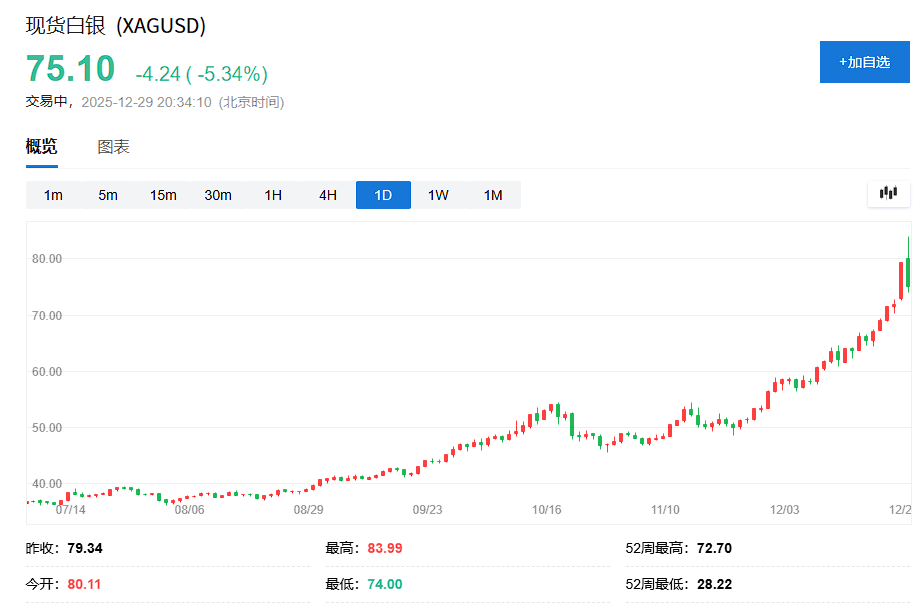Switch chart to 30m interval
This screenshot has width=917, height=605.
tap(218, 195)
